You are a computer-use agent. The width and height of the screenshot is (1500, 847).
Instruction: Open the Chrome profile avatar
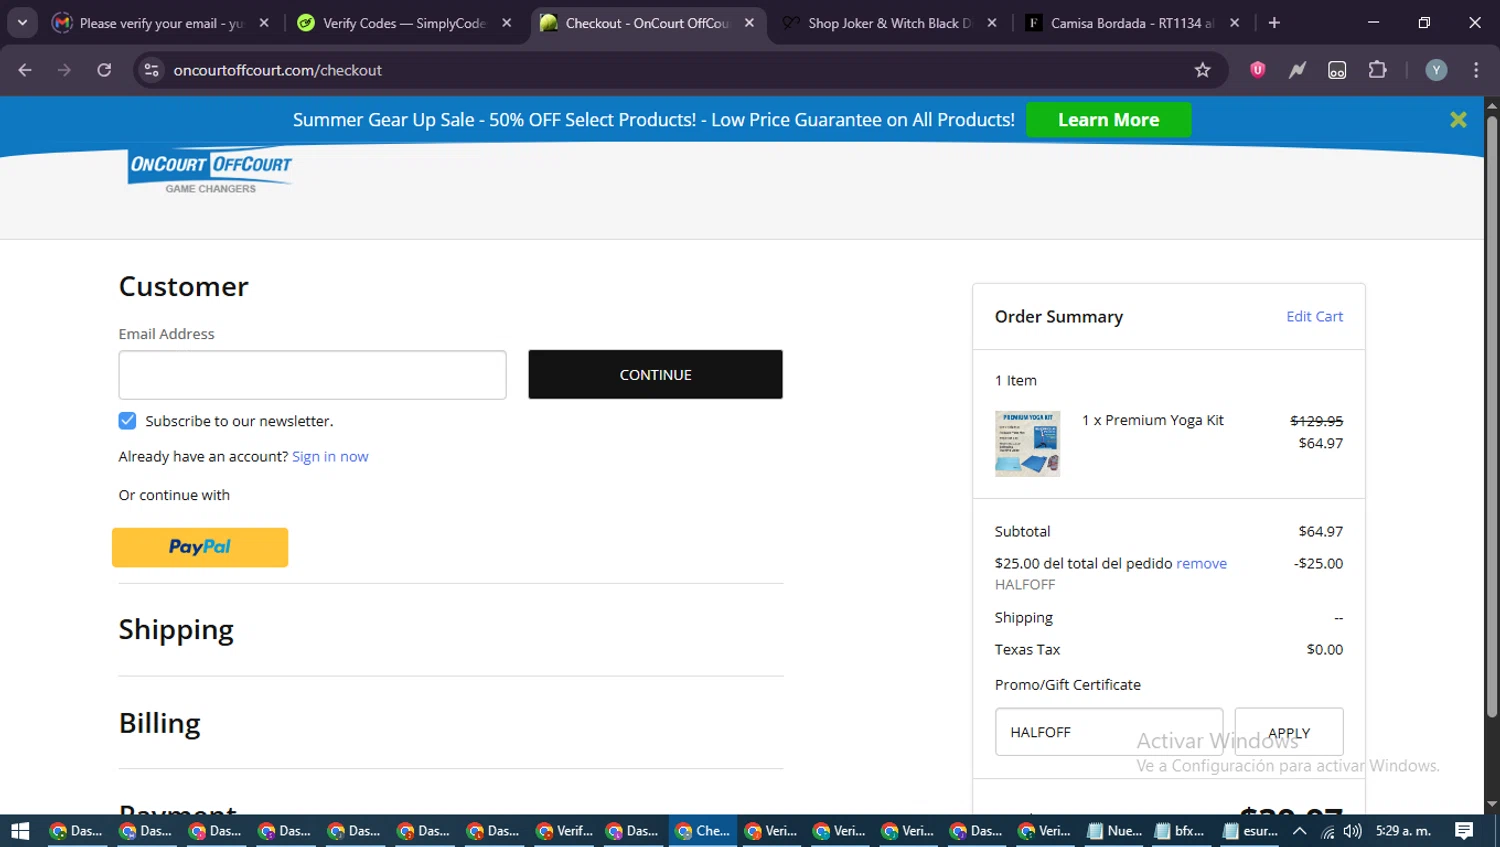tap(1436, 70)
